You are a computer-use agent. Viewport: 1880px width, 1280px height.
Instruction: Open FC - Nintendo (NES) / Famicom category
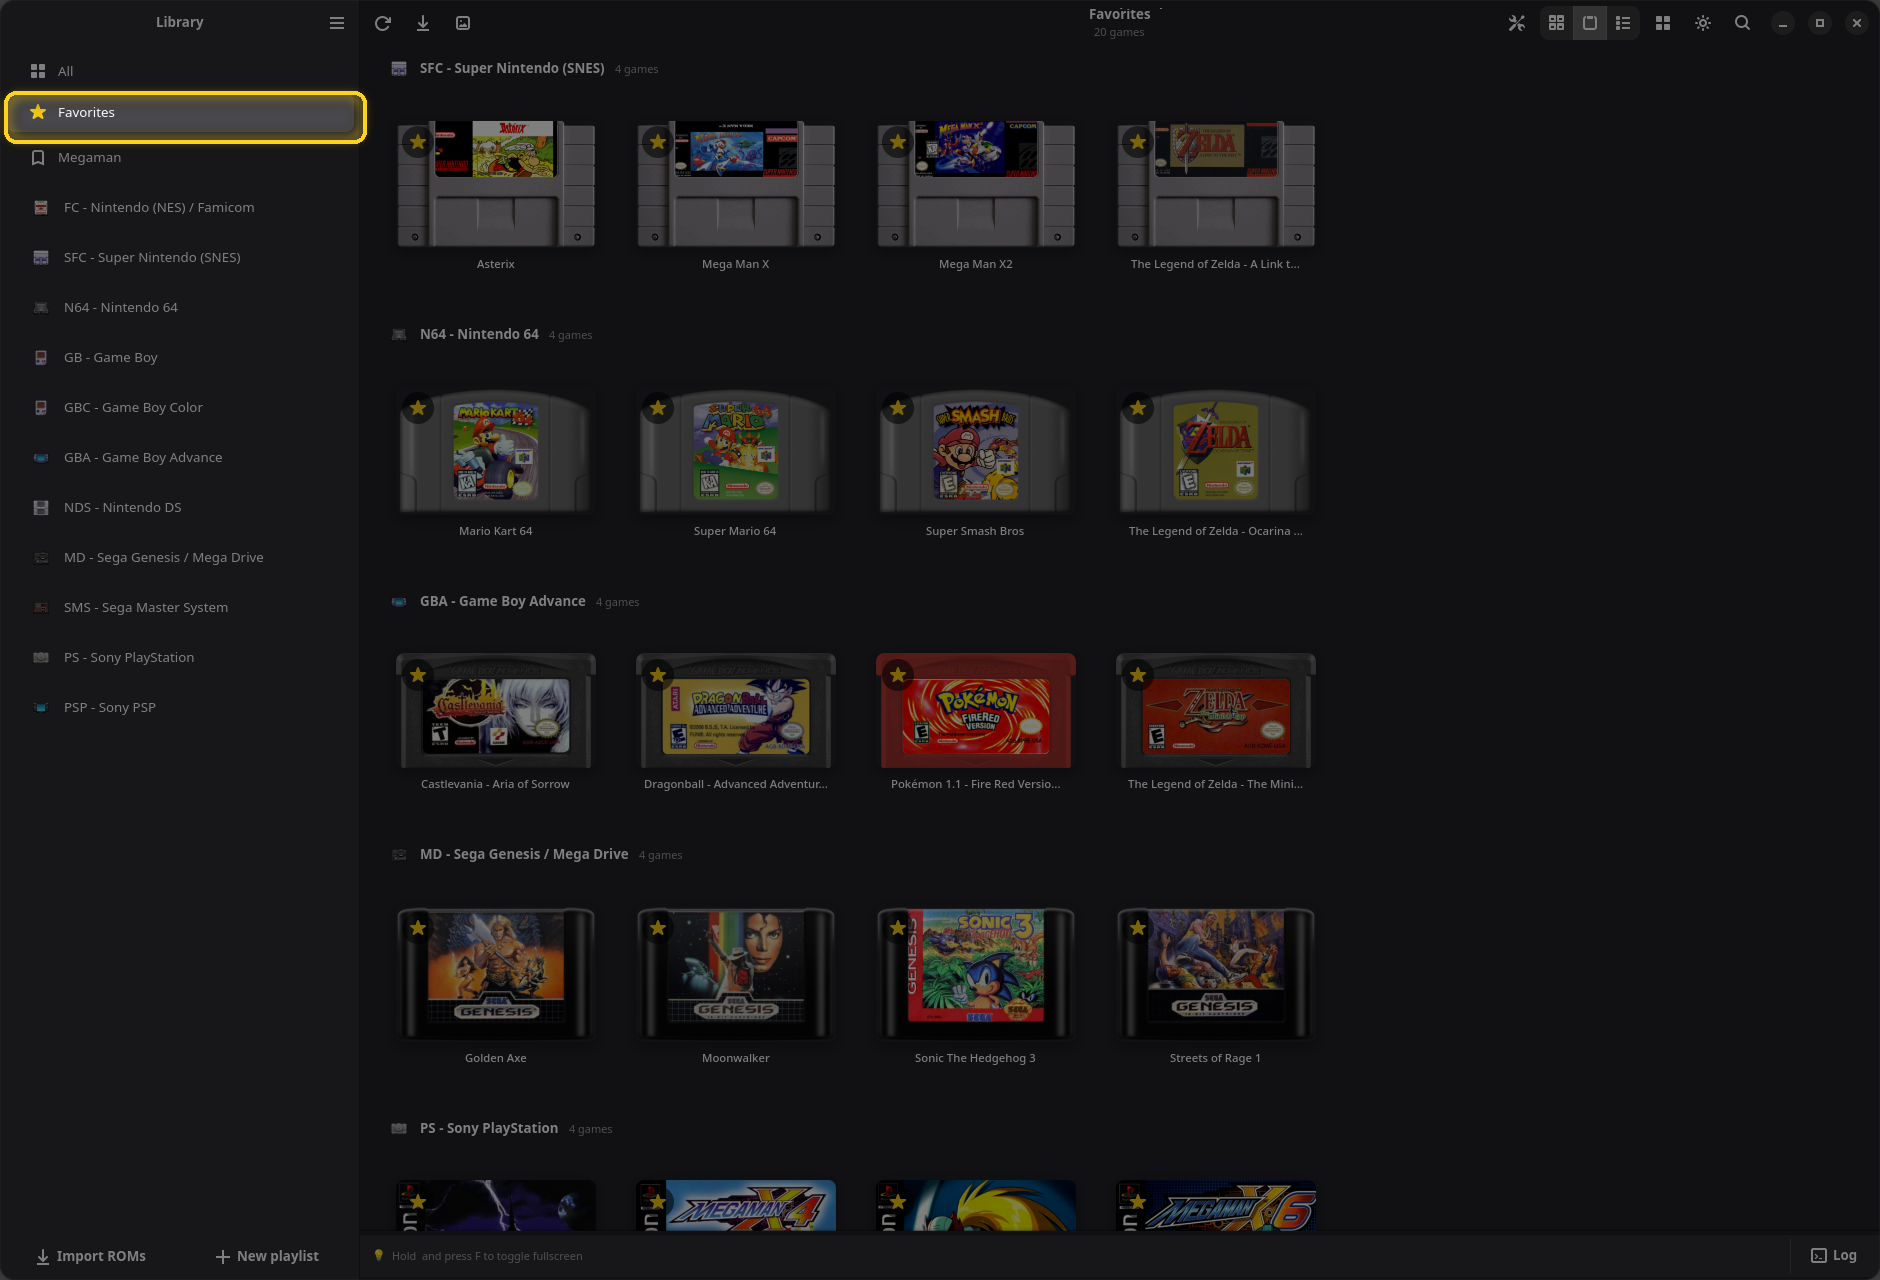180,207
